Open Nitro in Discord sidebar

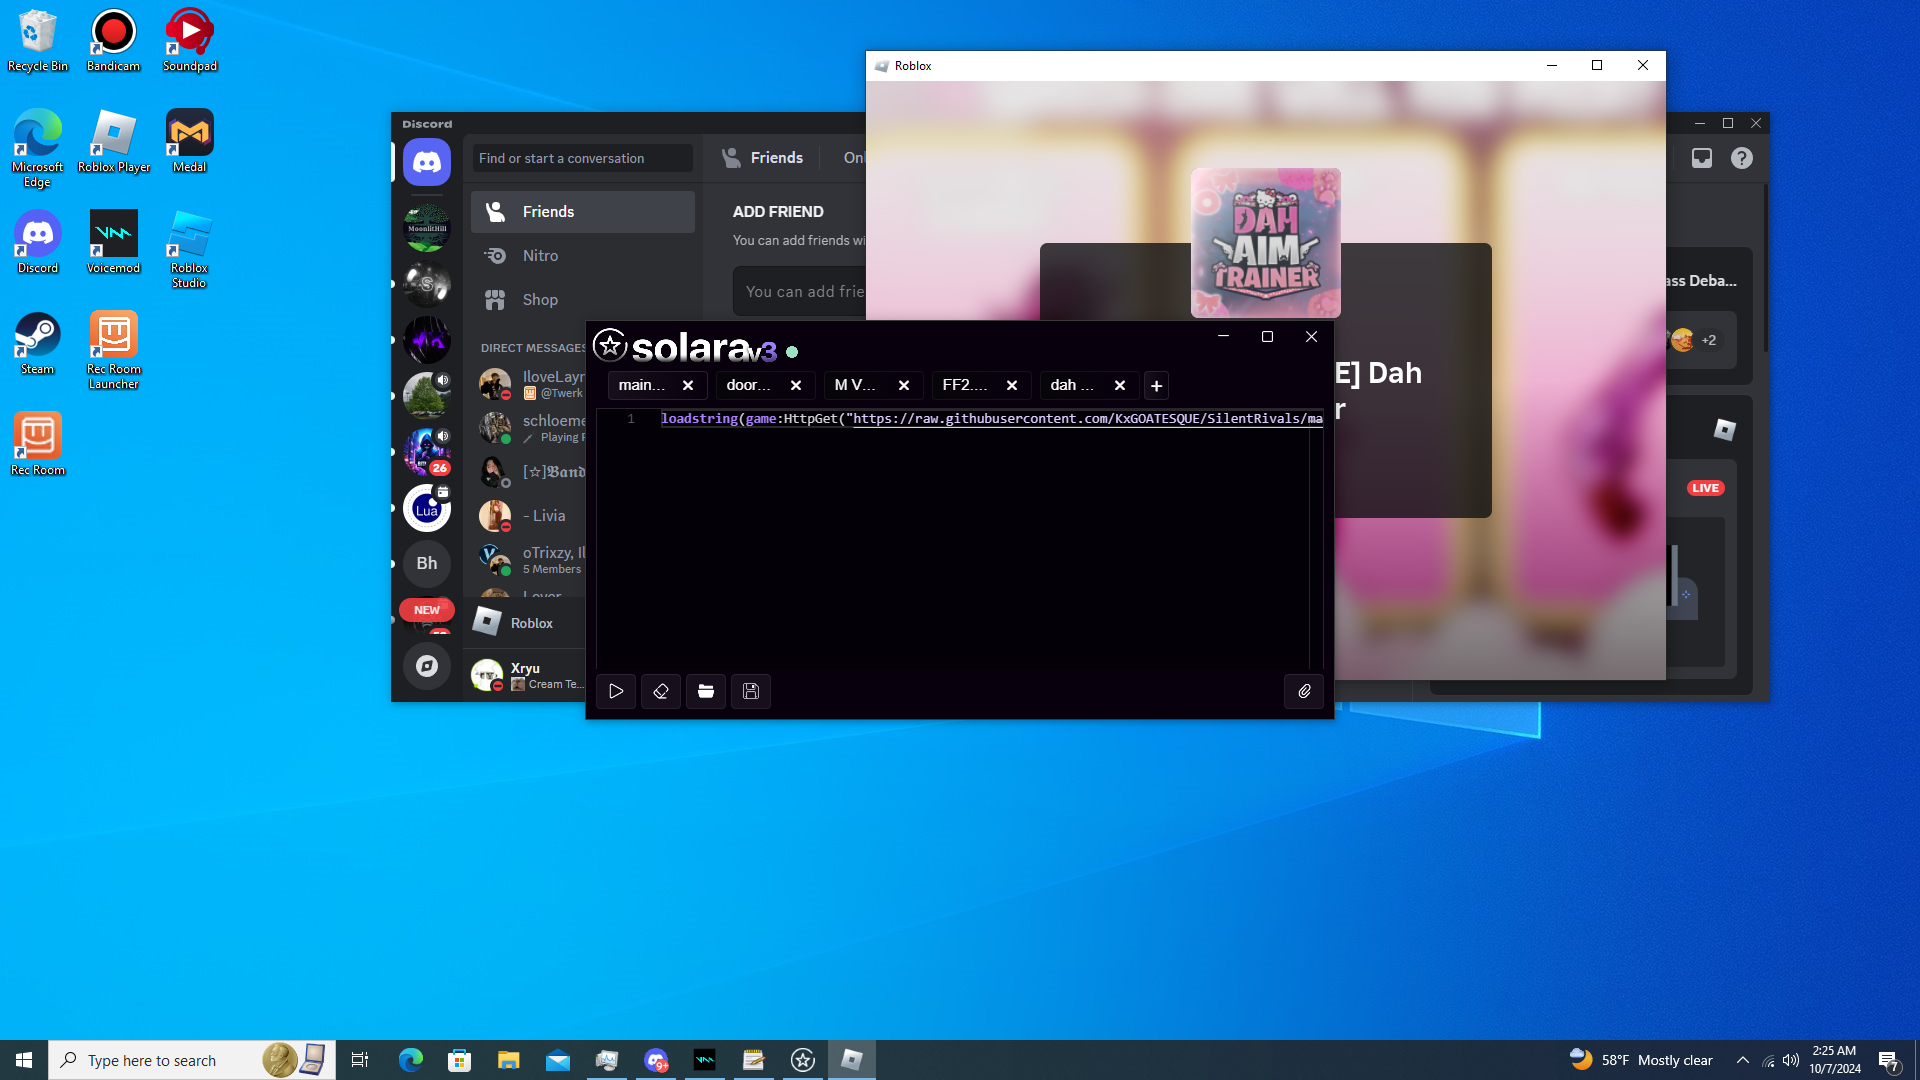(540, 256)
